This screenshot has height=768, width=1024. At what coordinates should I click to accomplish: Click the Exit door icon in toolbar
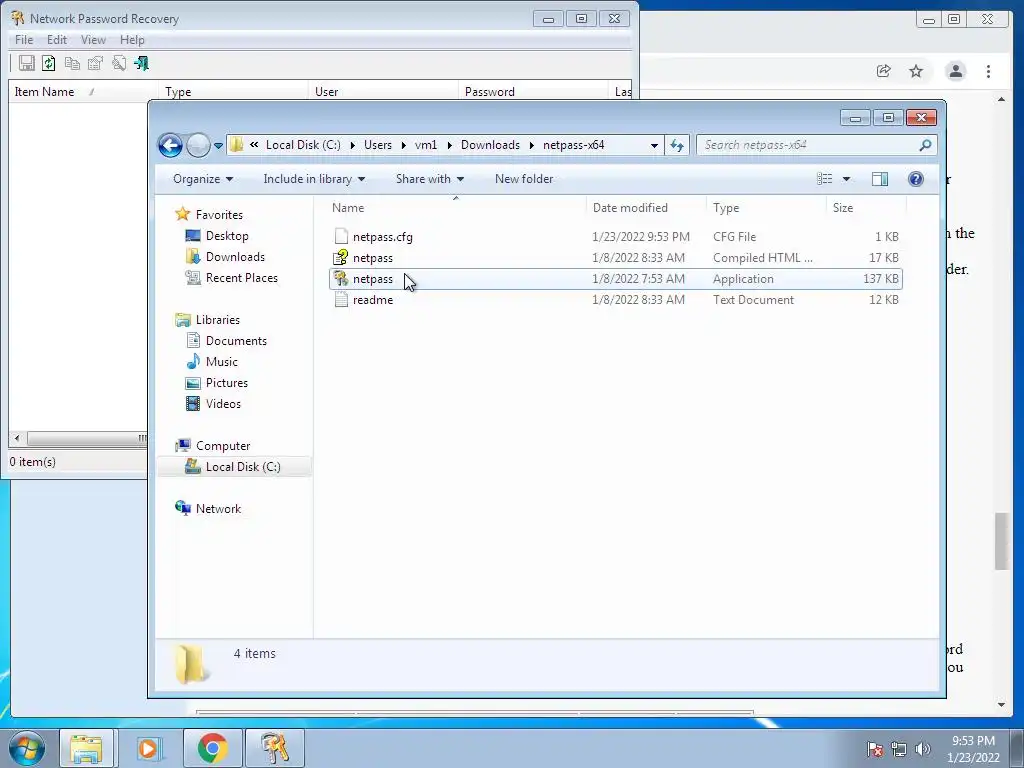[x=141, y=63]
